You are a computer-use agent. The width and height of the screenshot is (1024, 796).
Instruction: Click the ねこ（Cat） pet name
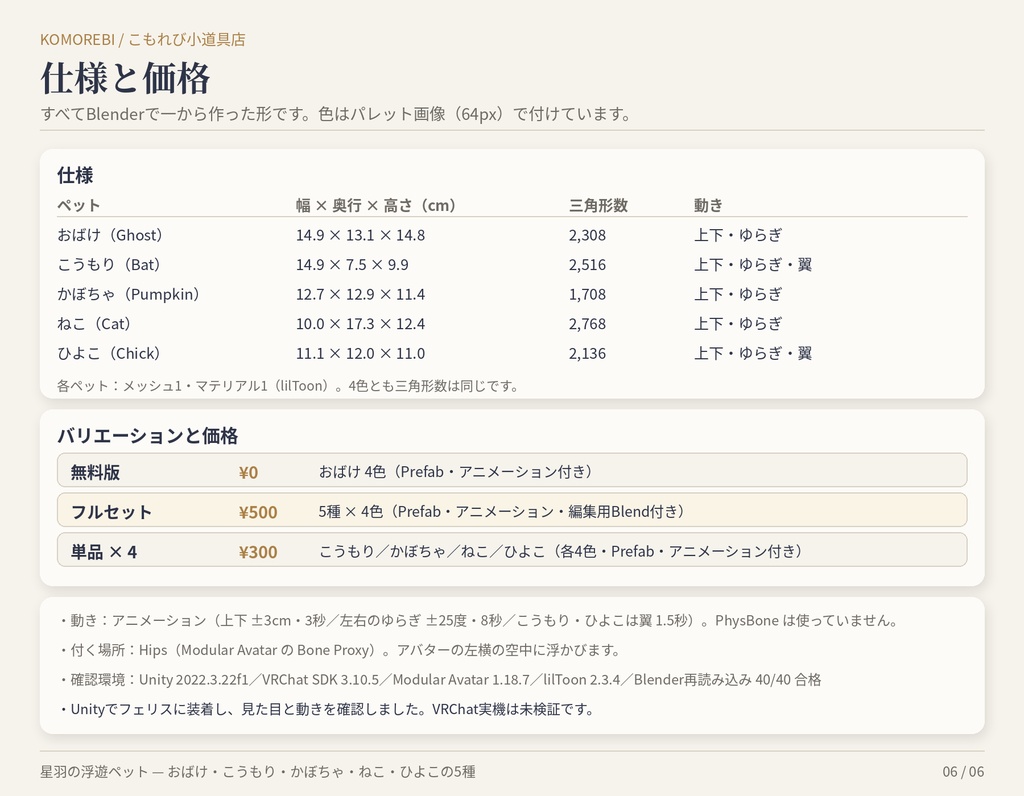[94, 324]
